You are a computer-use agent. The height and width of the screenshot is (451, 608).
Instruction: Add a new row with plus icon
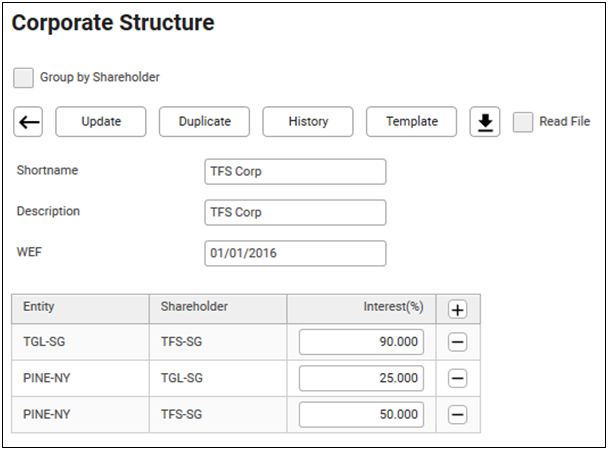pos(457,309)
